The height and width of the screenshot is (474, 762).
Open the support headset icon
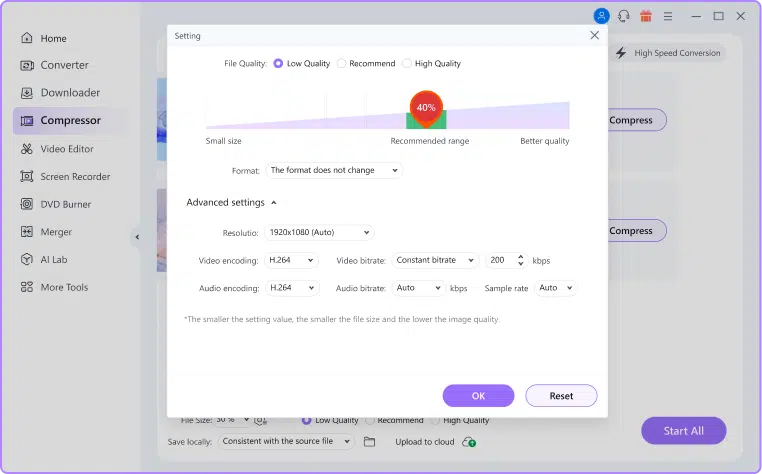pyautogui.click(x=623, y=16)
